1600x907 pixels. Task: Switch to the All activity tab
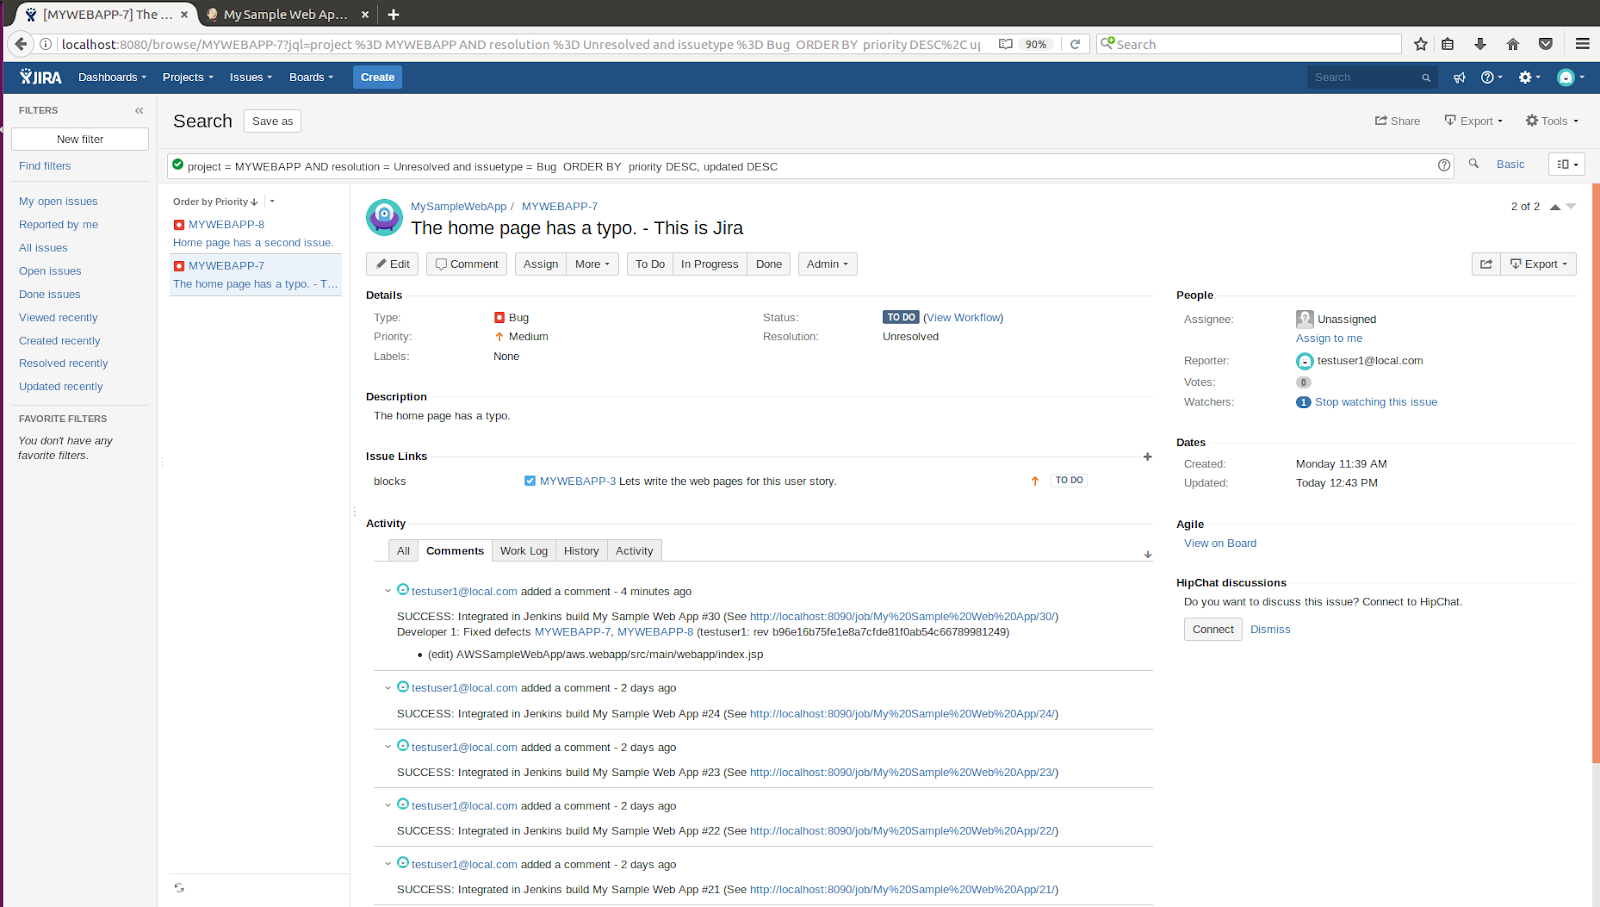point(403,551)
